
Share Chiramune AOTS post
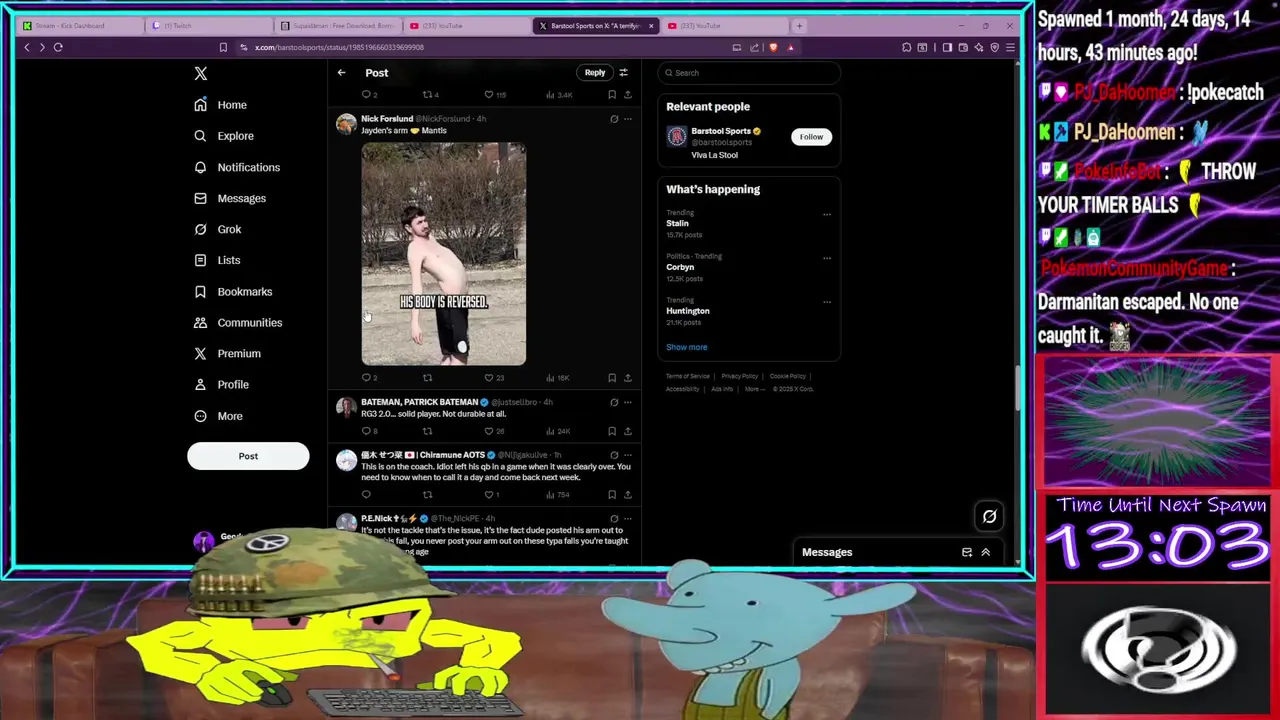point(627,495)
